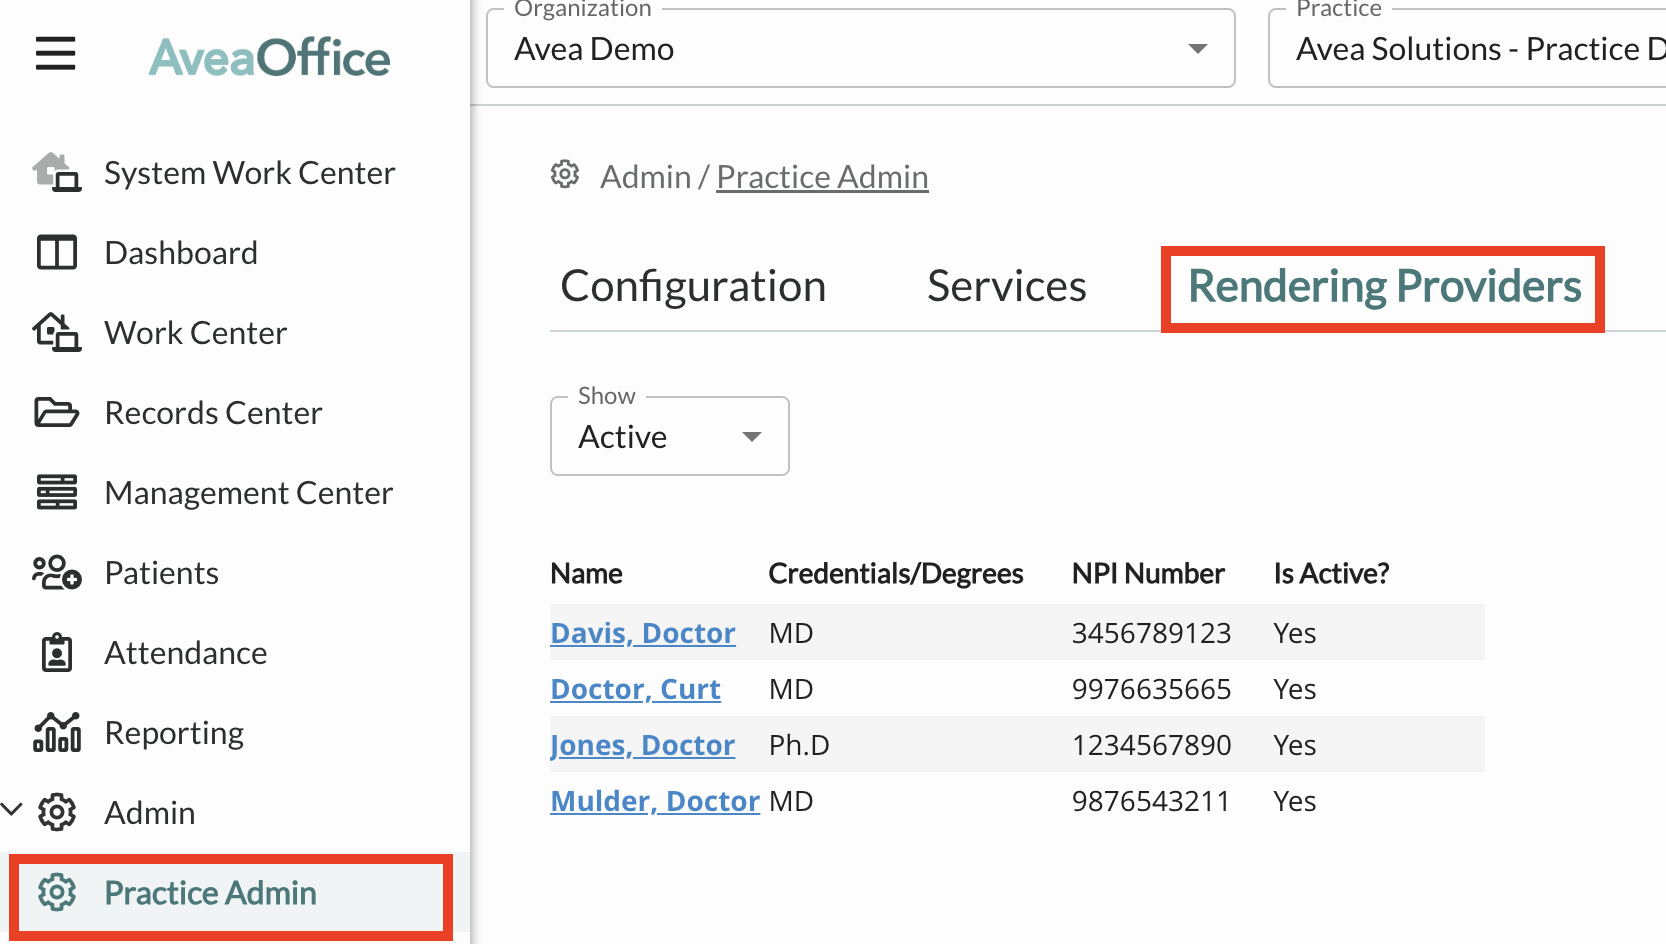The height and width of the screenshot is (944, 1666).
Task: Collapse the Admin section chevron
Action: 12,810
